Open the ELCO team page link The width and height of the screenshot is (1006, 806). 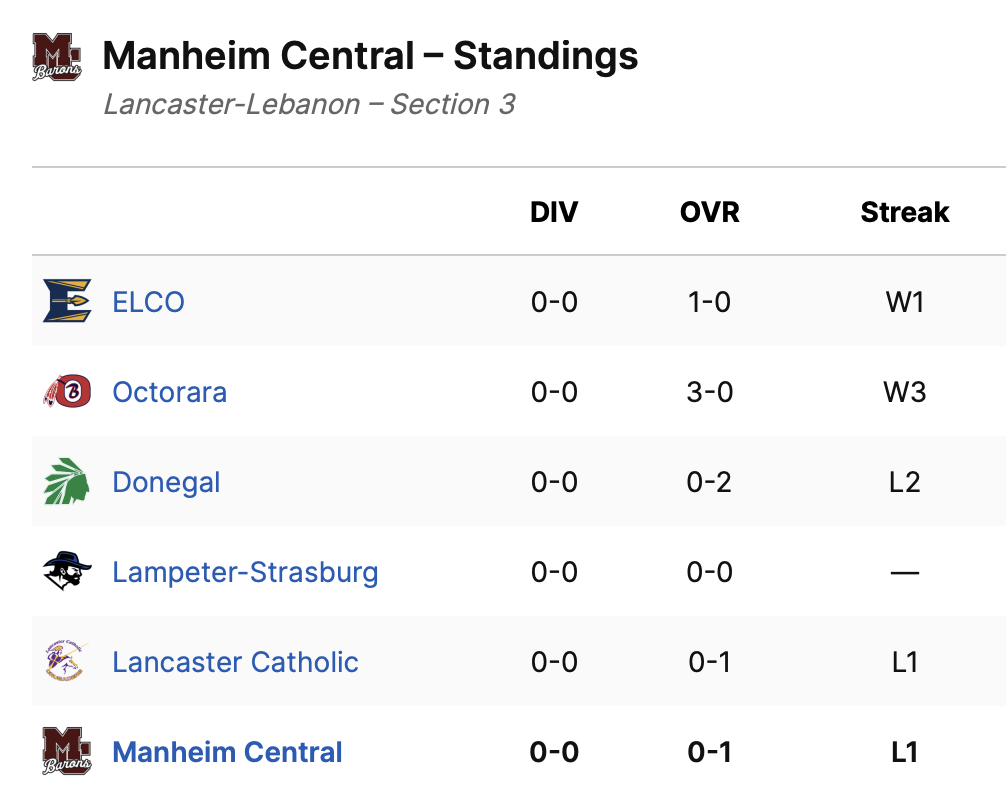148,302
